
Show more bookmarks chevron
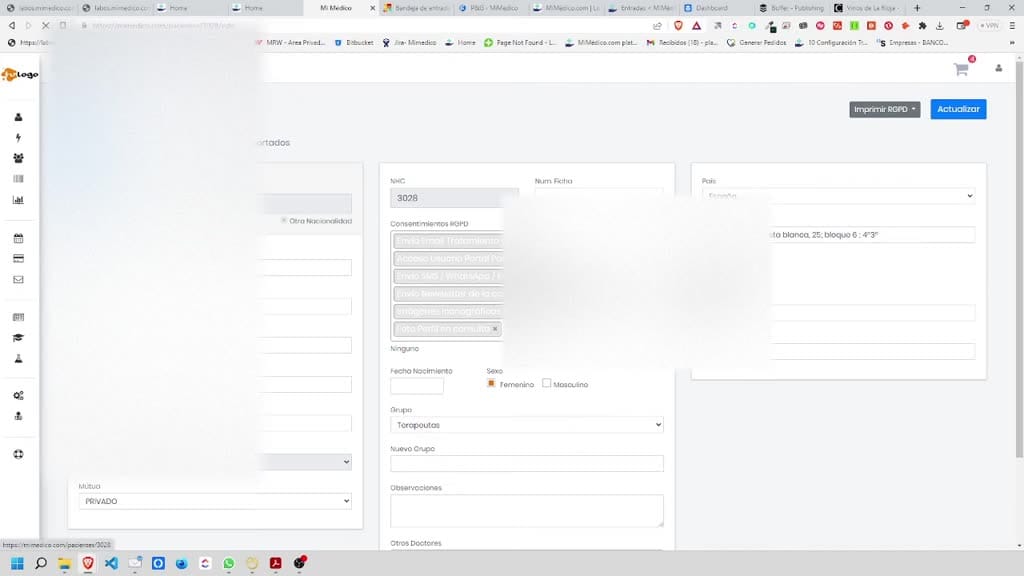pos(1012,42)
